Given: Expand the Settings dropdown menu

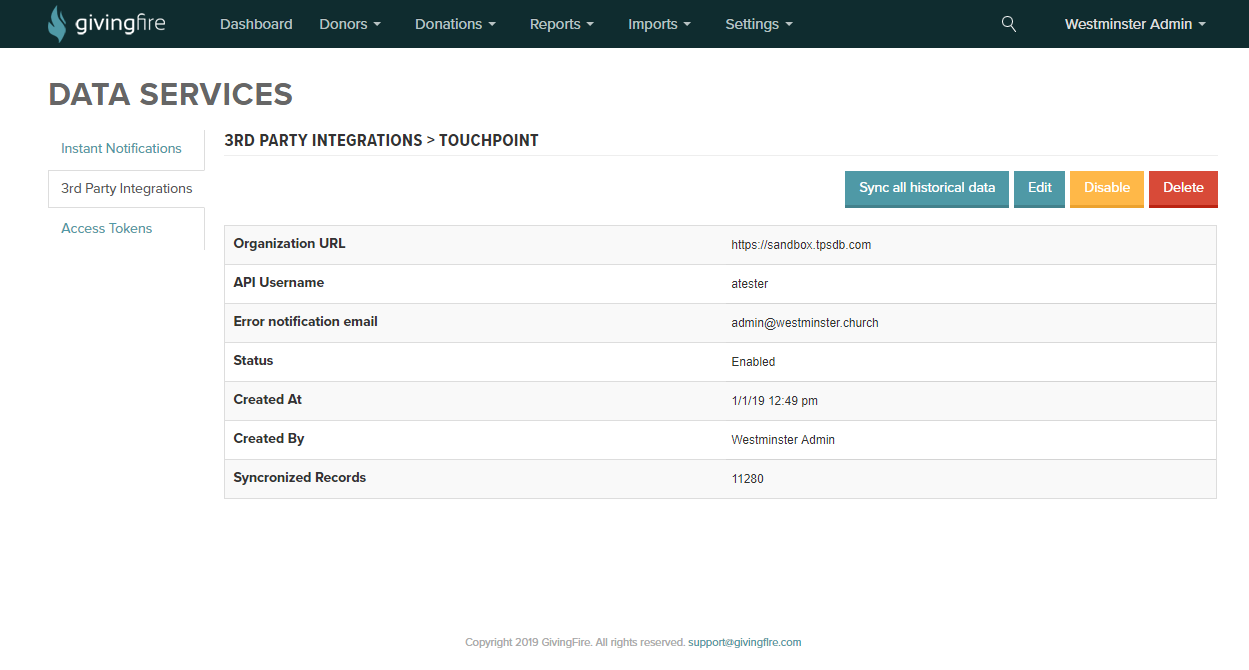Looking at the screenshot, I should pyautogui.click(x=759, y=24).
